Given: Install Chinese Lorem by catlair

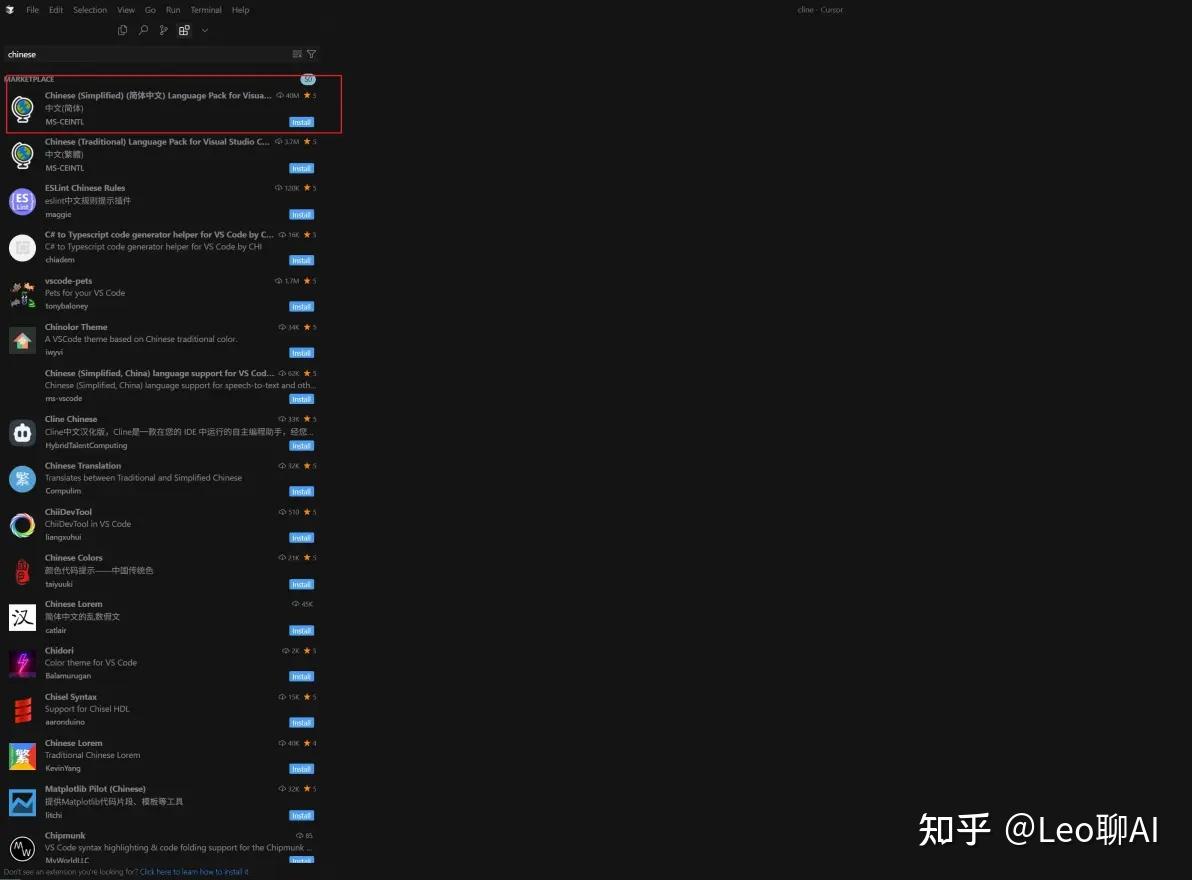Looking at the screenshot, I should tap(301, 631).
